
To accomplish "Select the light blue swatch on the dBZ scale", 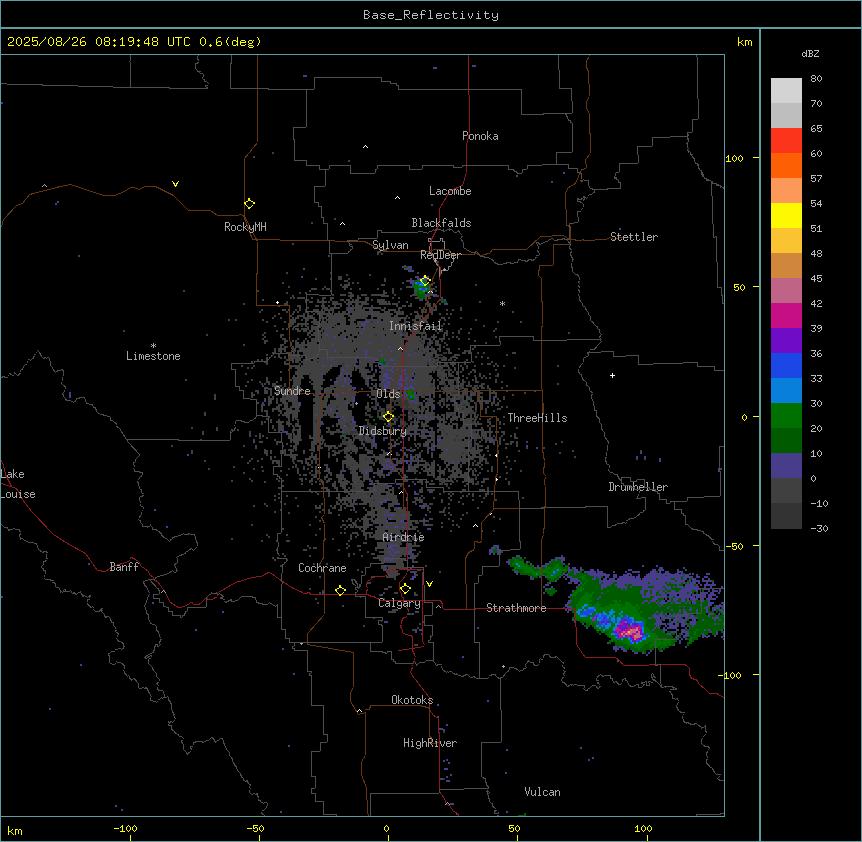I will [786, 390].
